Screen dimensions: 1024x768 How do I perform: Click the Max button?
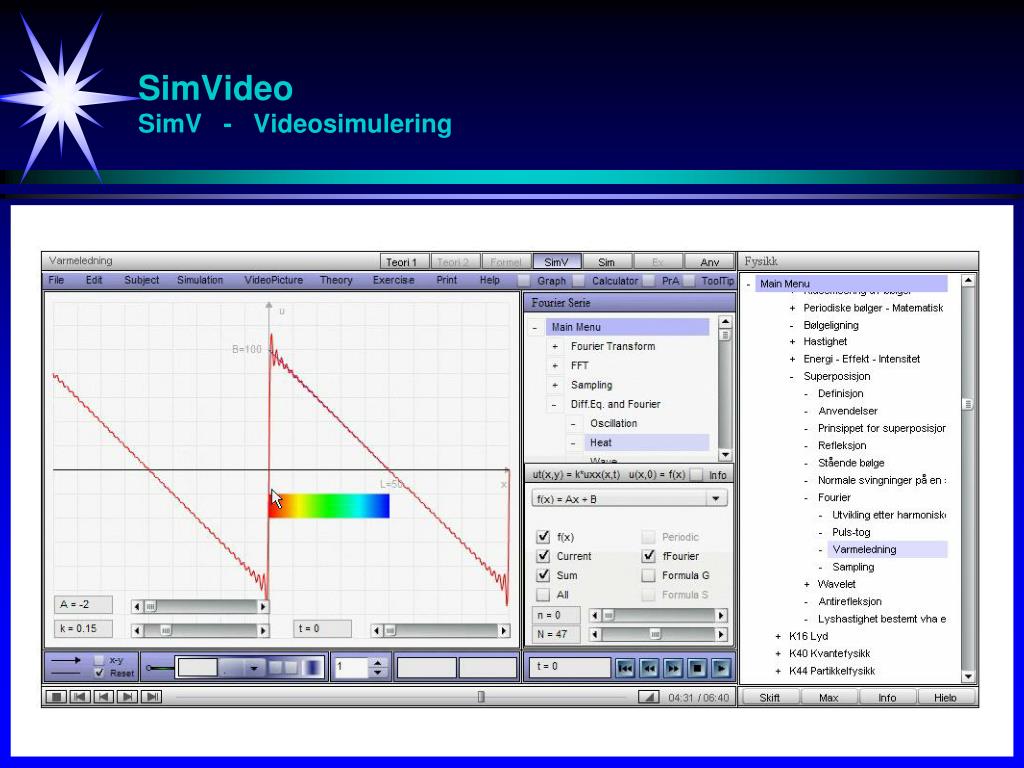pyautogui.click(x=828, y=697)
